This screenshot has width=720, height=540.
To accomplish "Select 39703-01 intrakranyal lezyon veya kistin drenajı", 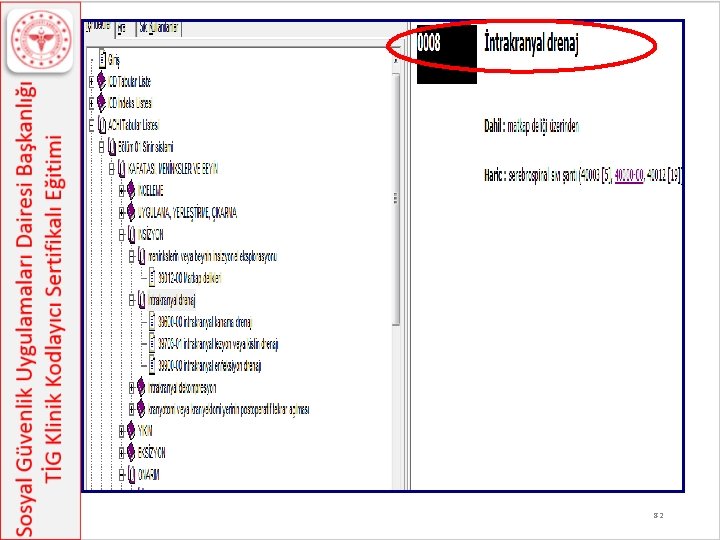I will tap(218, 344).
